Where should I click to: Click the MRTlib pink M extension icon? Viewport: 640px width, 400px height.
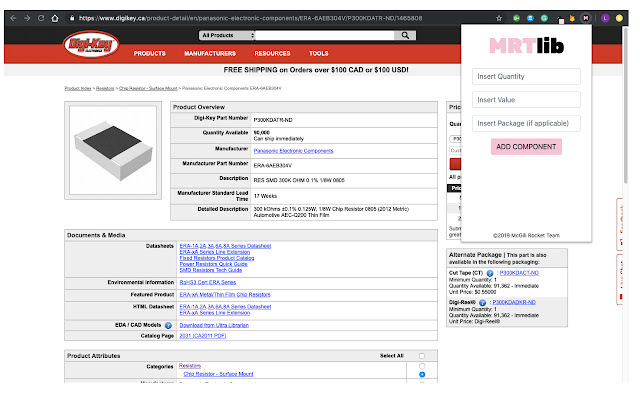tap(586, 18)
